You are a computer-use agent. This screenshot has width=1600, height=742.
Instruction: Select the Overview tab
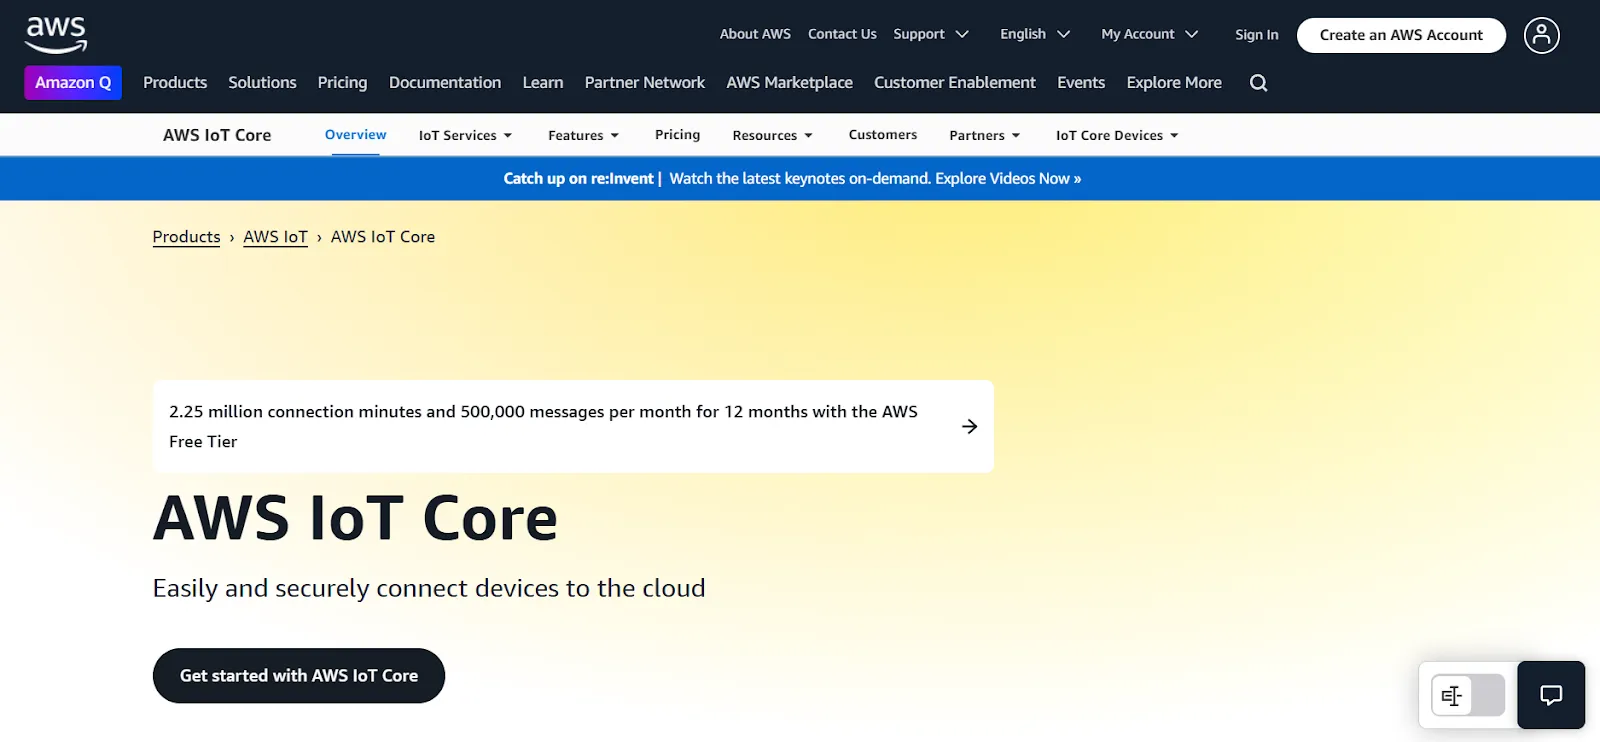tap(355, 135)
